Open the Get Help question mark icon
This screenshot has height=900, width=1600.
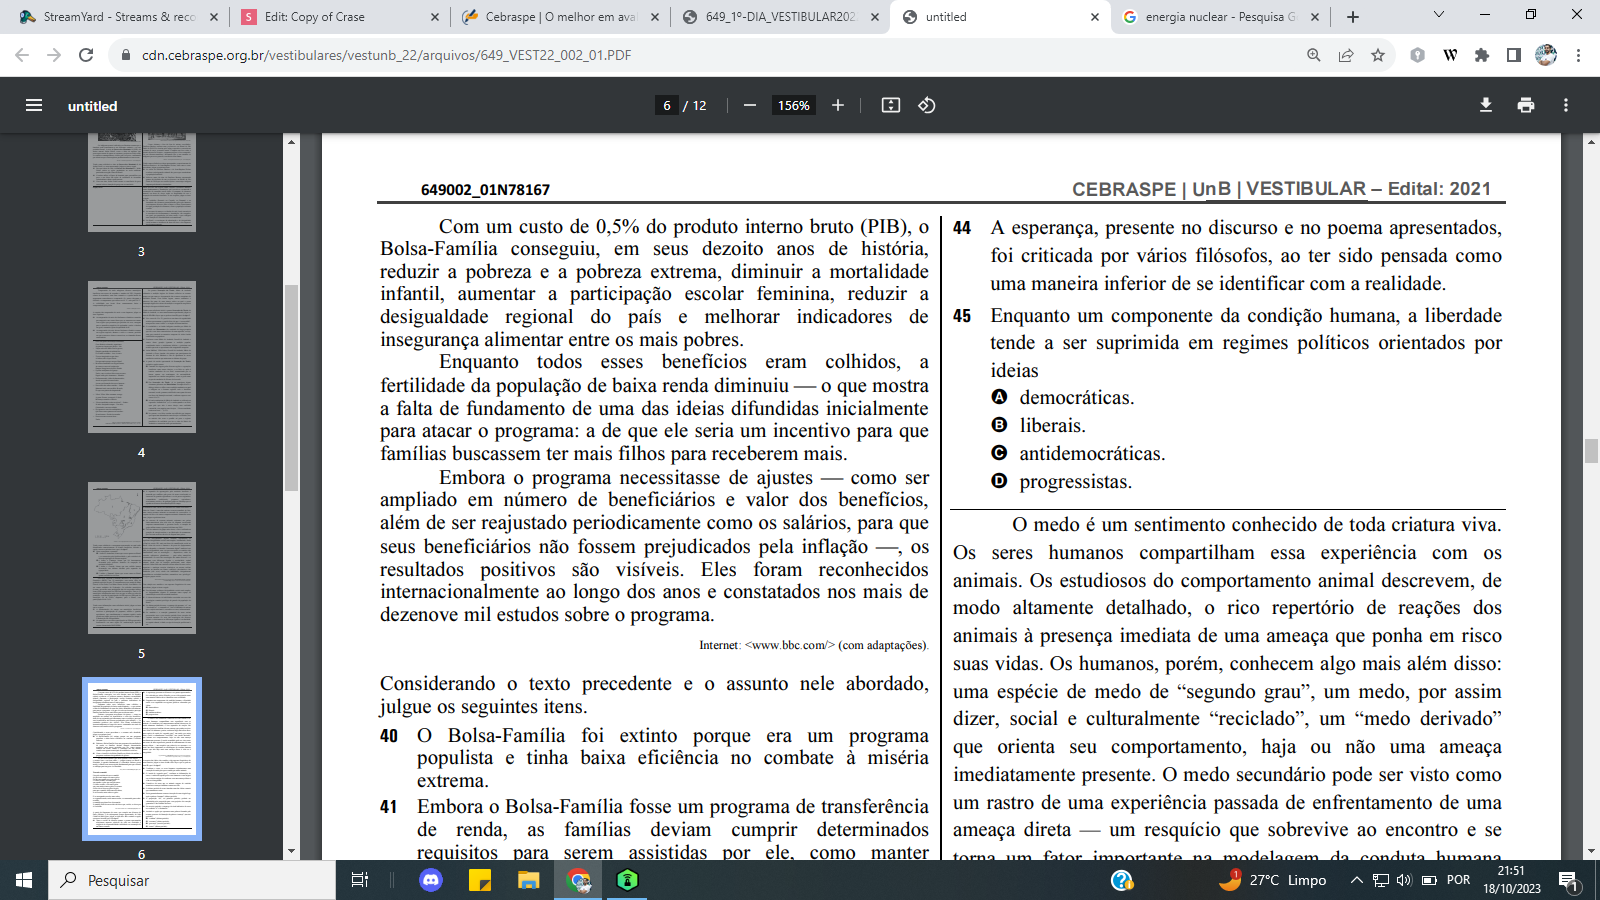[1122, 880]
